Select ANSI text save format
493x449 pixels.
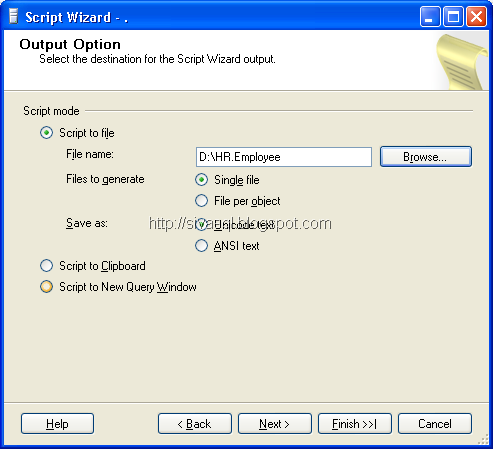tap(227, 246)
